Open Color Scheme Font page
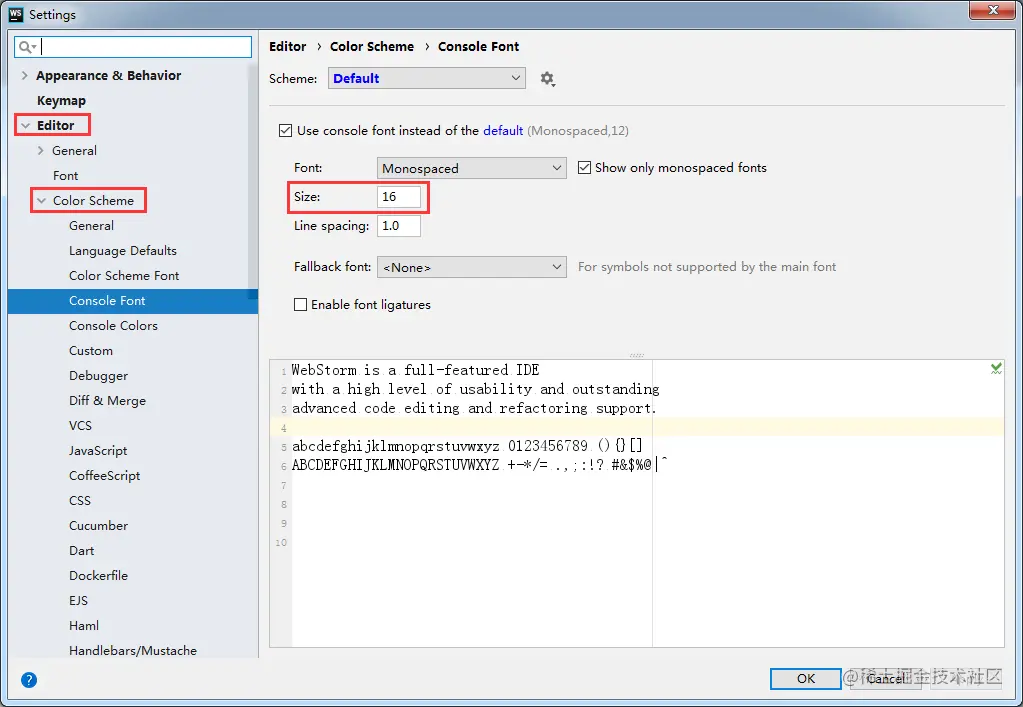 pyautogui.click(x=124, y=276)
